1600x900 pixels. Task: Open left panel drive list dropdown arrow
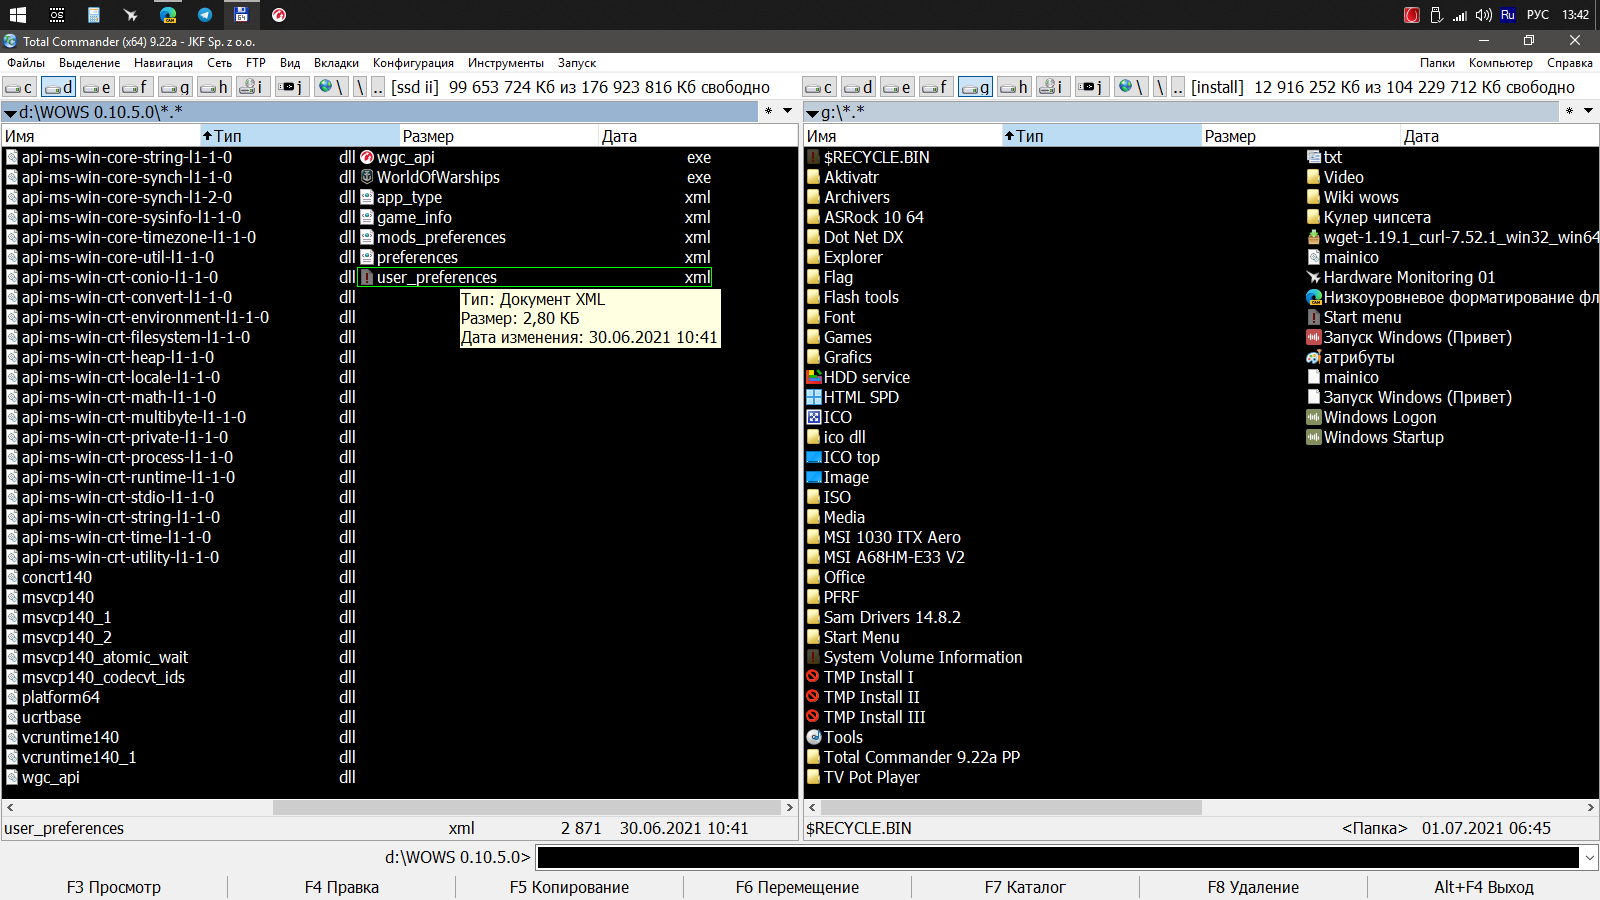pos(10,112)
